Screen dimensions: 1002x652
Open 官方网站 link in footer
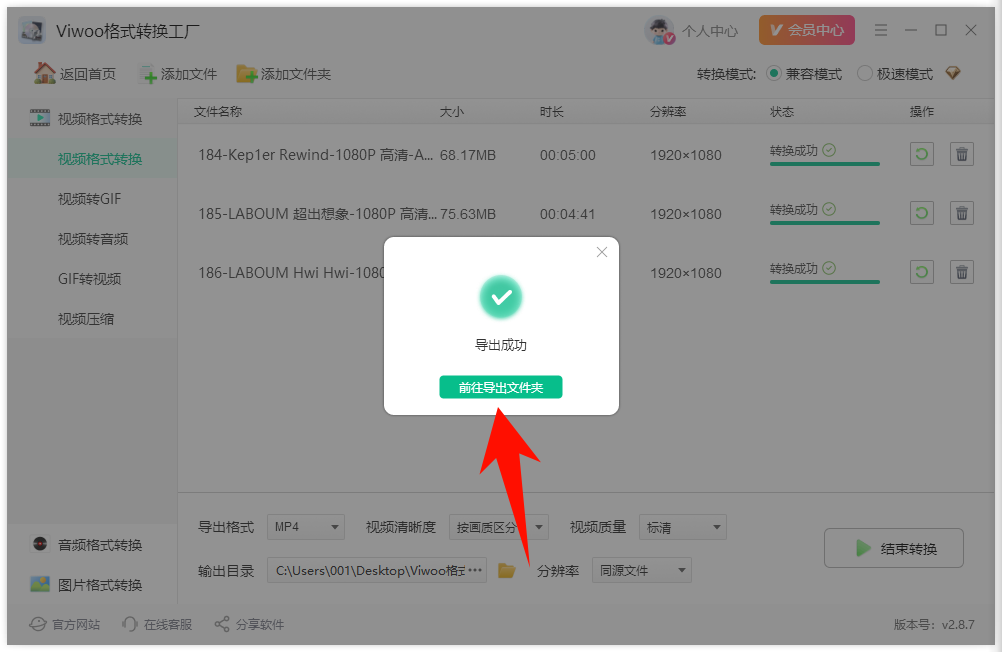pyautogui.click(x=65, y=624)
